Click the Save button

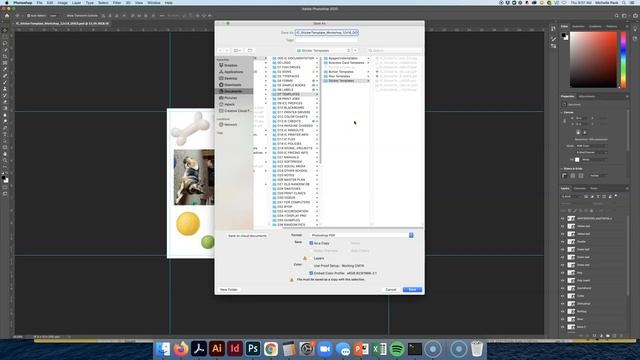(x=412, y=289)
